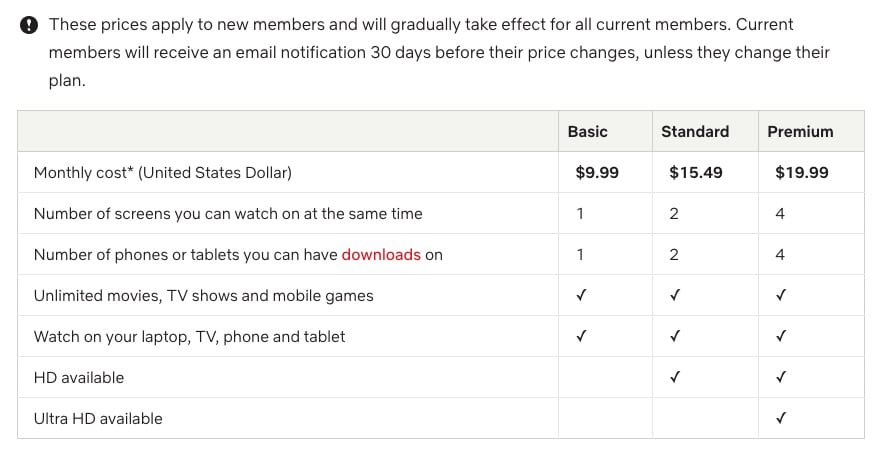
Task: Click Premium screens count of 4
Action: [x=780, y=214]
